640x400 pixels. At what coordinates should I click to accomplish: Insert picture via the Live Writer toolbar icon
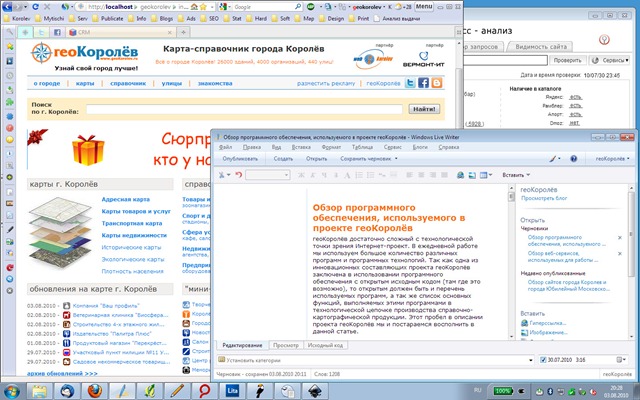472,175
